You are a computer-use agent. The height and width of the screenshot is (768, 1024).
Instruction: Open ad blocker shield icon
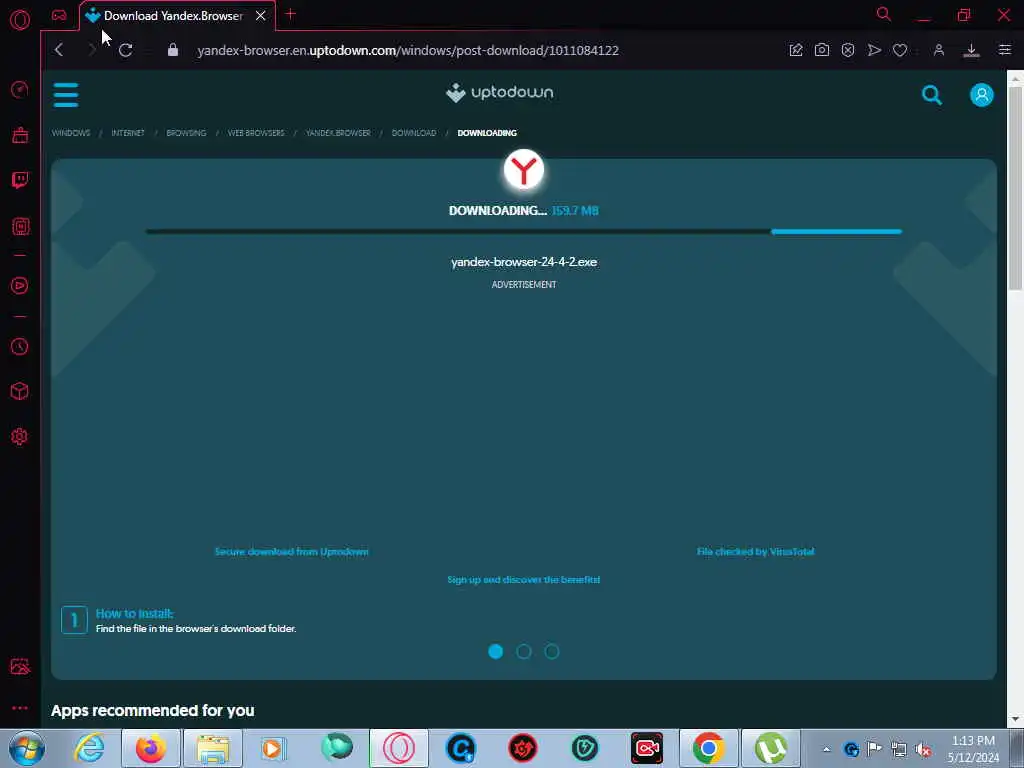848,50
